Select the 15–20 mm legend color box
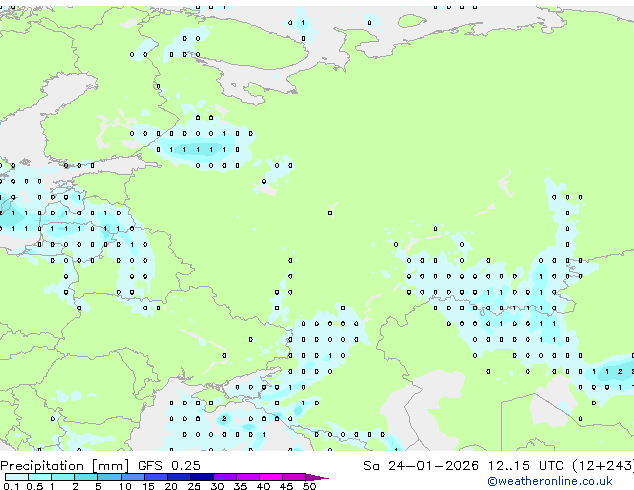Screen dimensions: 634x490 point(155,477)
